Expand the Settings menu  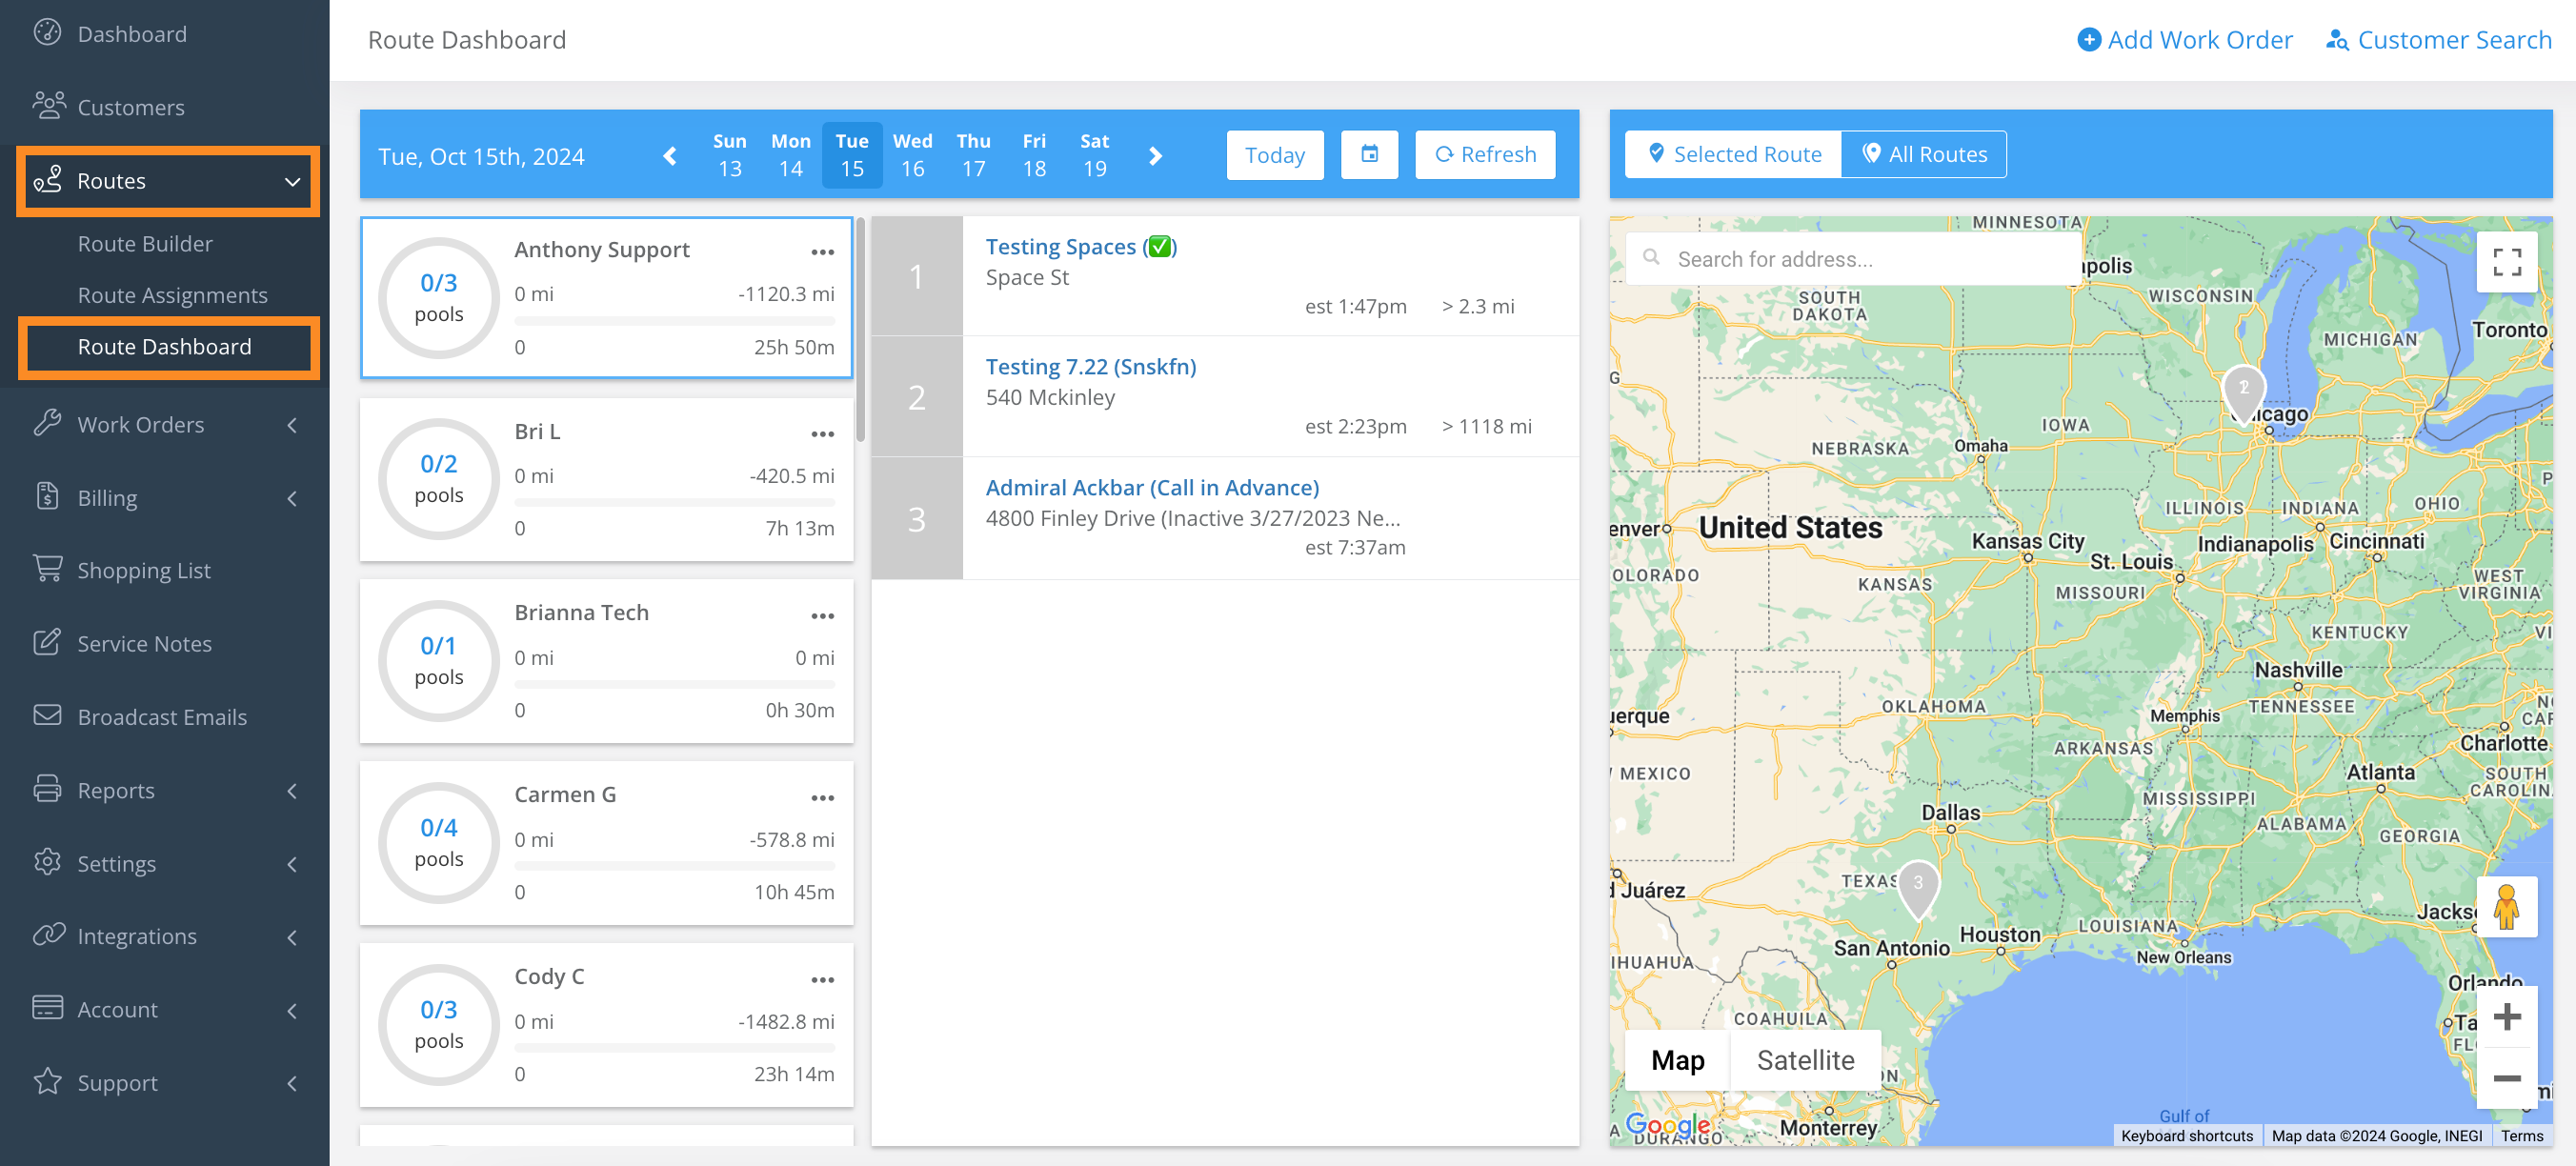point(165,863)
